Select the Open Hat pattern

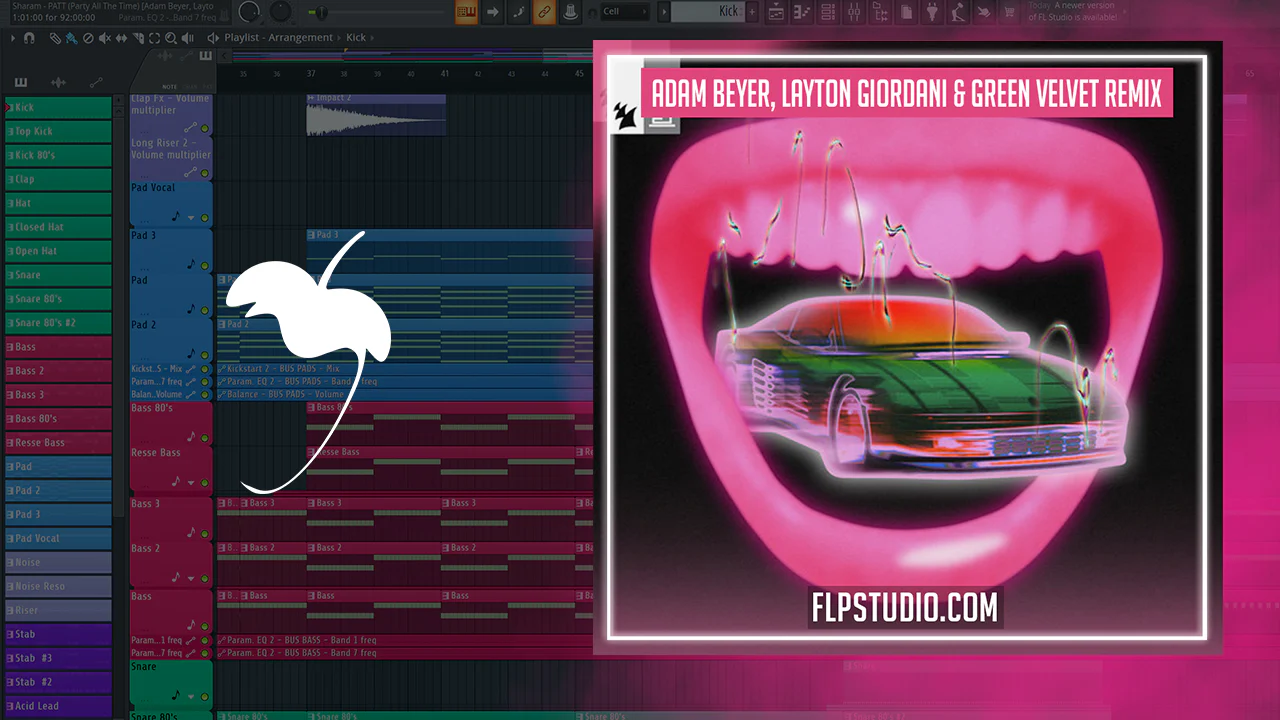(x=58, y=251)
